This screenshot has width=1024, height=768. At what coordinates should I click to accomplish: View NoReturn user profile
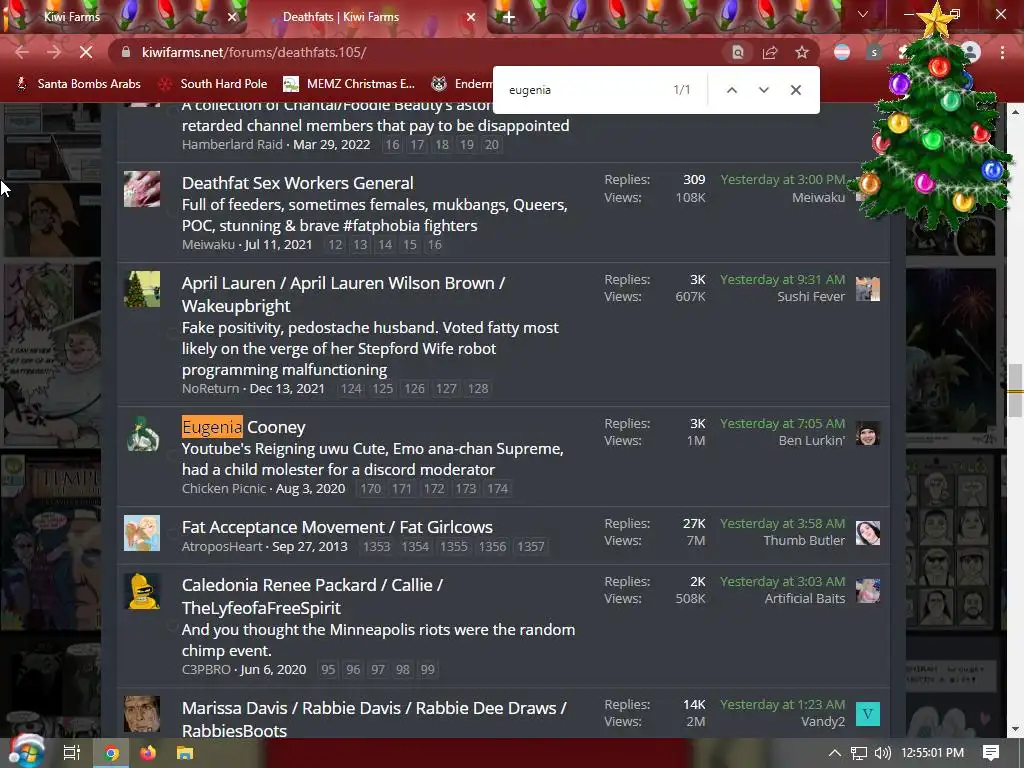pos(210,389)
